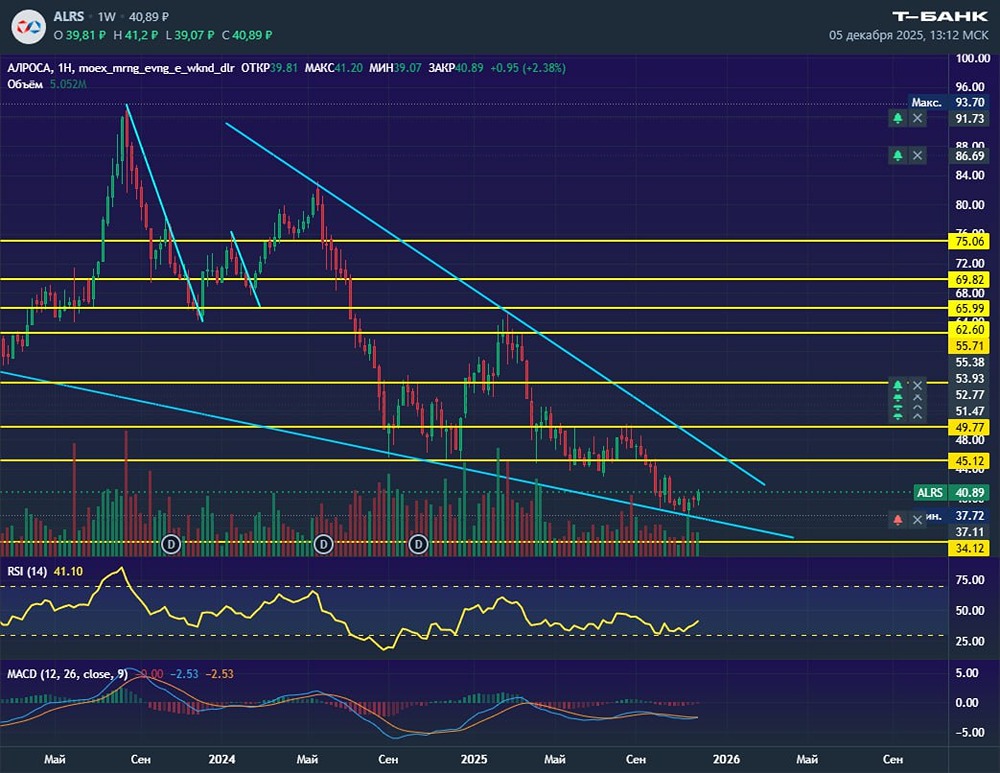1000x773 pixels.
Task: Remove the price alert at 91.73
Action: pos(918,118)
